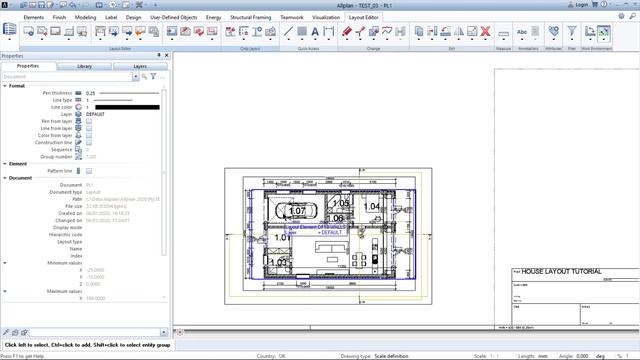This screenshot has width=640, height=360.
Task: Click the orange arrow layout icon
Action: 140,31
